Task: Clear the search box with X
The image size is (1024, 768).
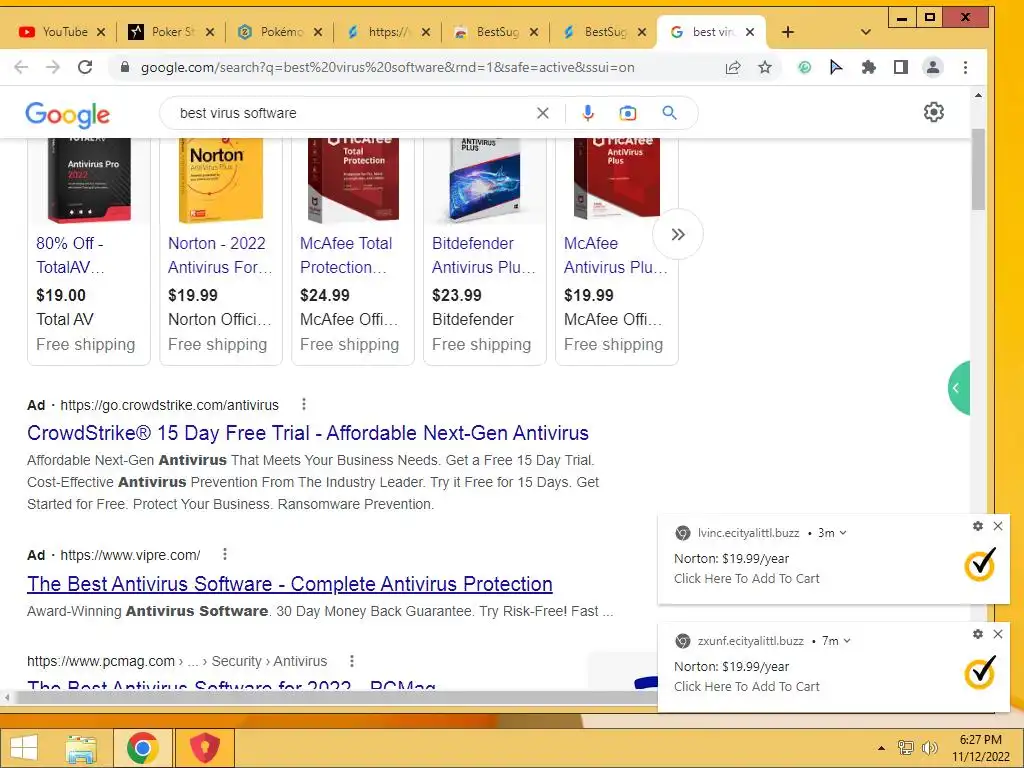Action: point(543,113)
